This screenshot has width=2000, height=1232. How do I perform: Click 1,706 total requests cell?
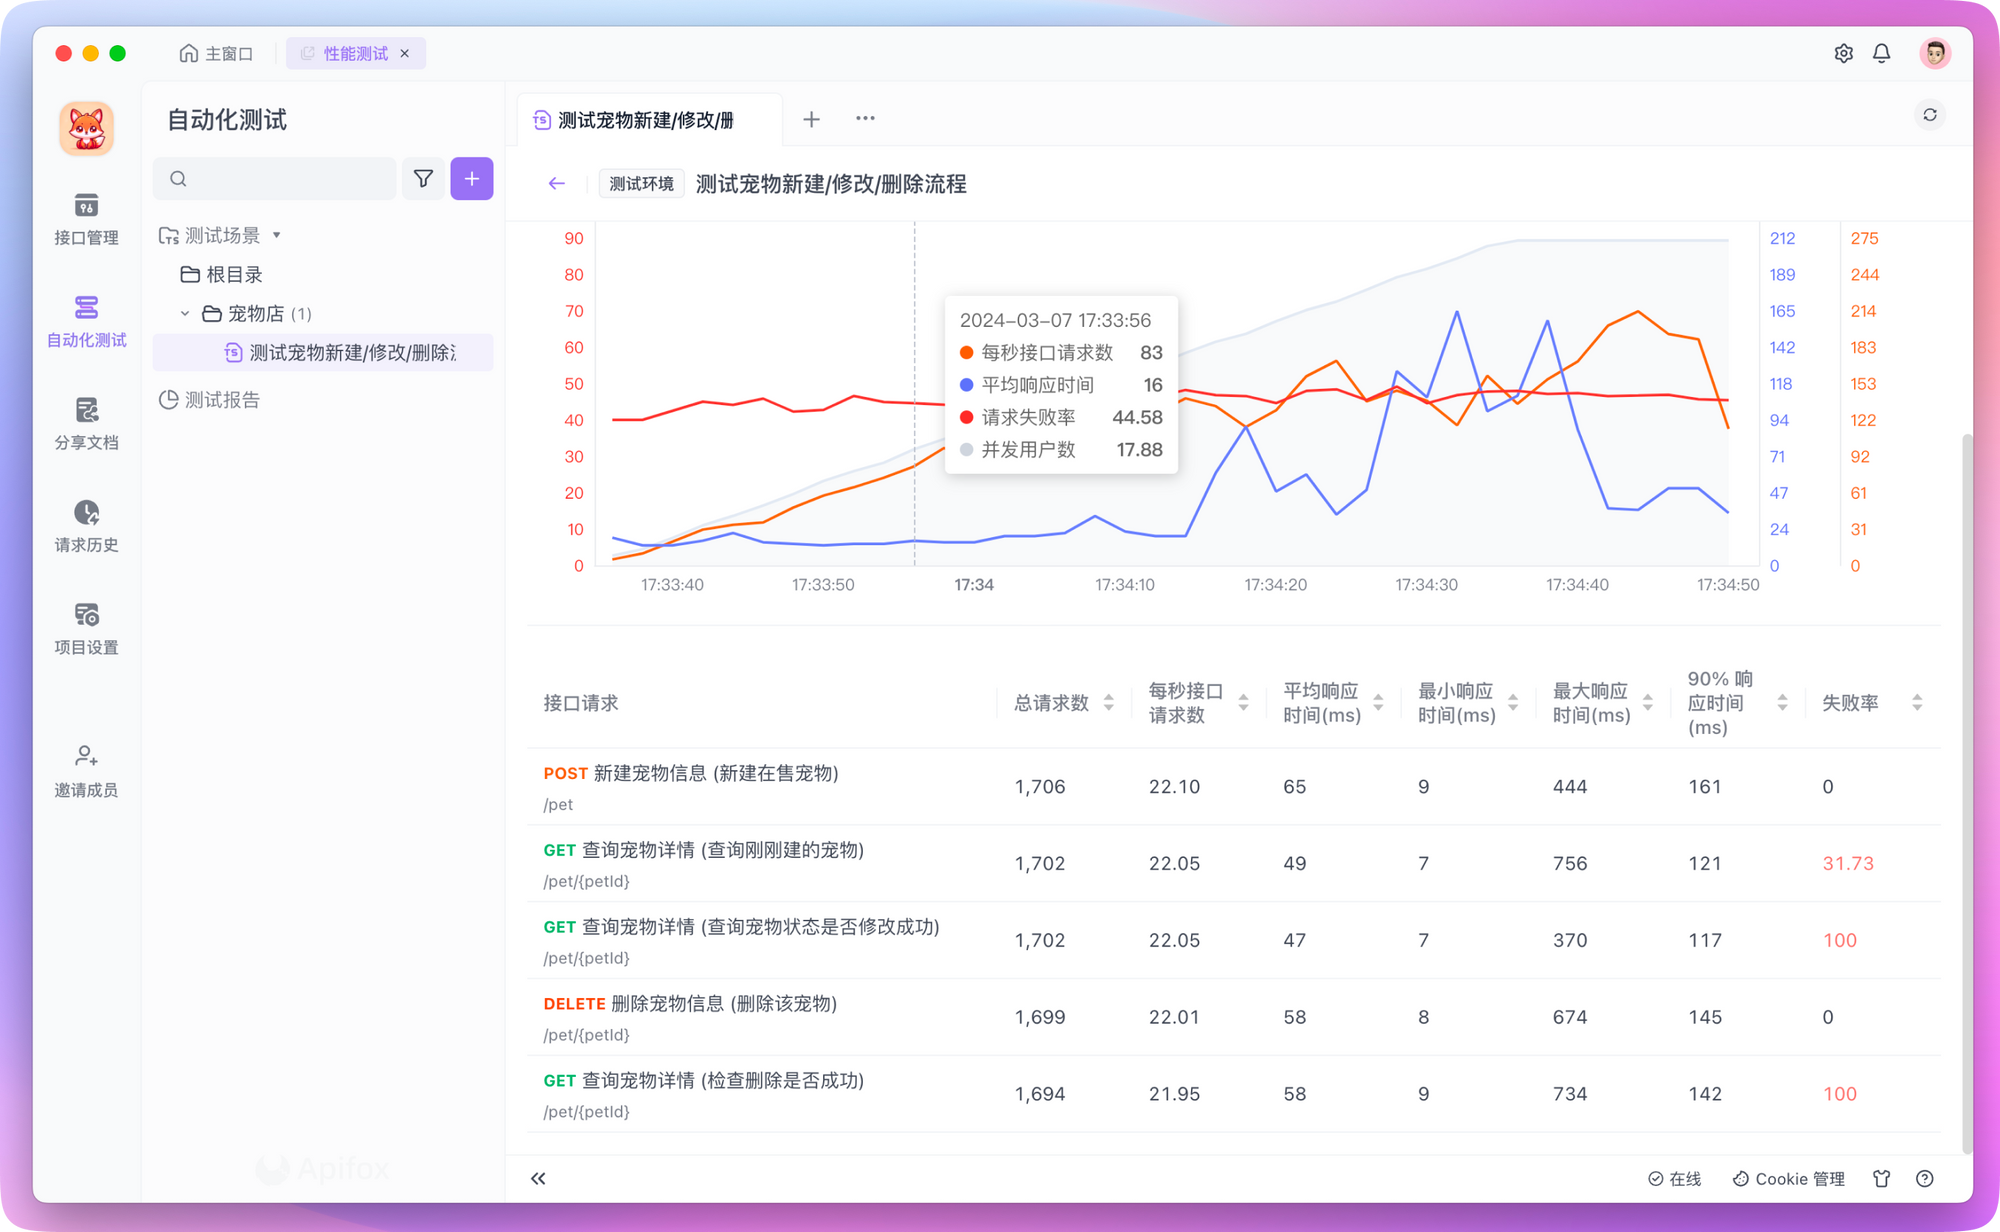[1040, 787]
